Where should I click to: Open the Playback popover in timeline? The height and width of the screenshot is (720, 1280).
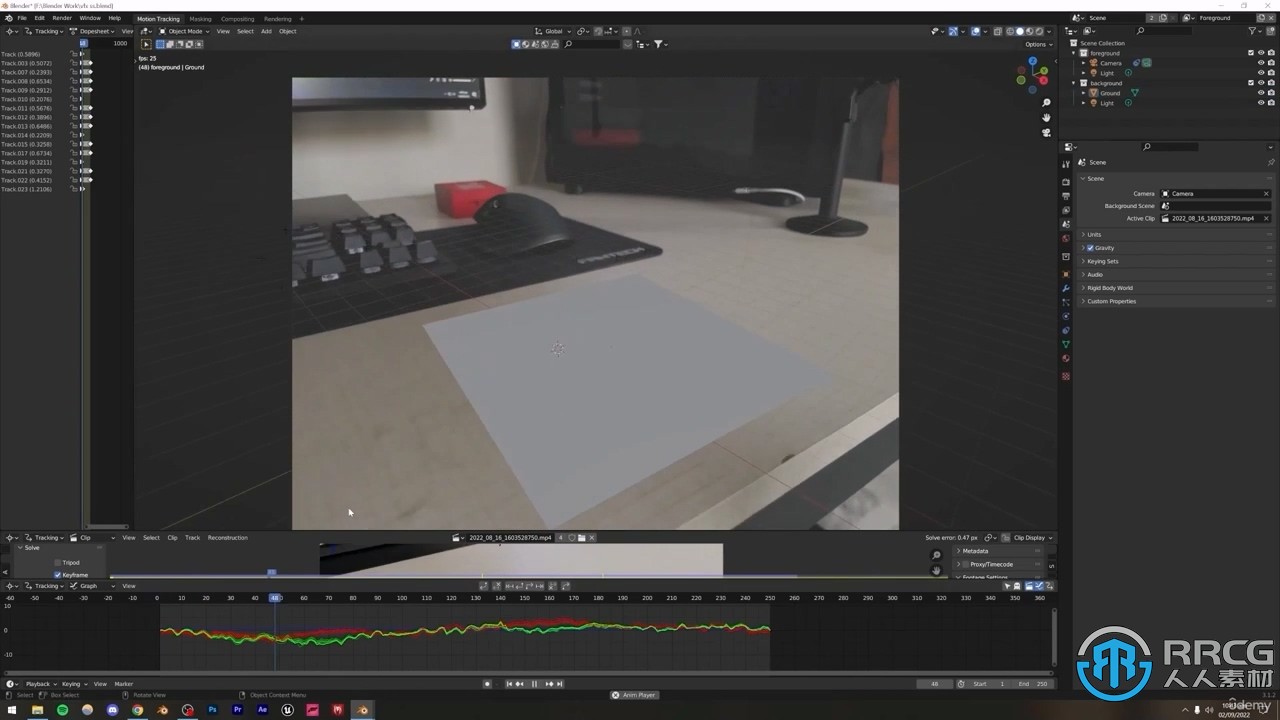point(40,684)
